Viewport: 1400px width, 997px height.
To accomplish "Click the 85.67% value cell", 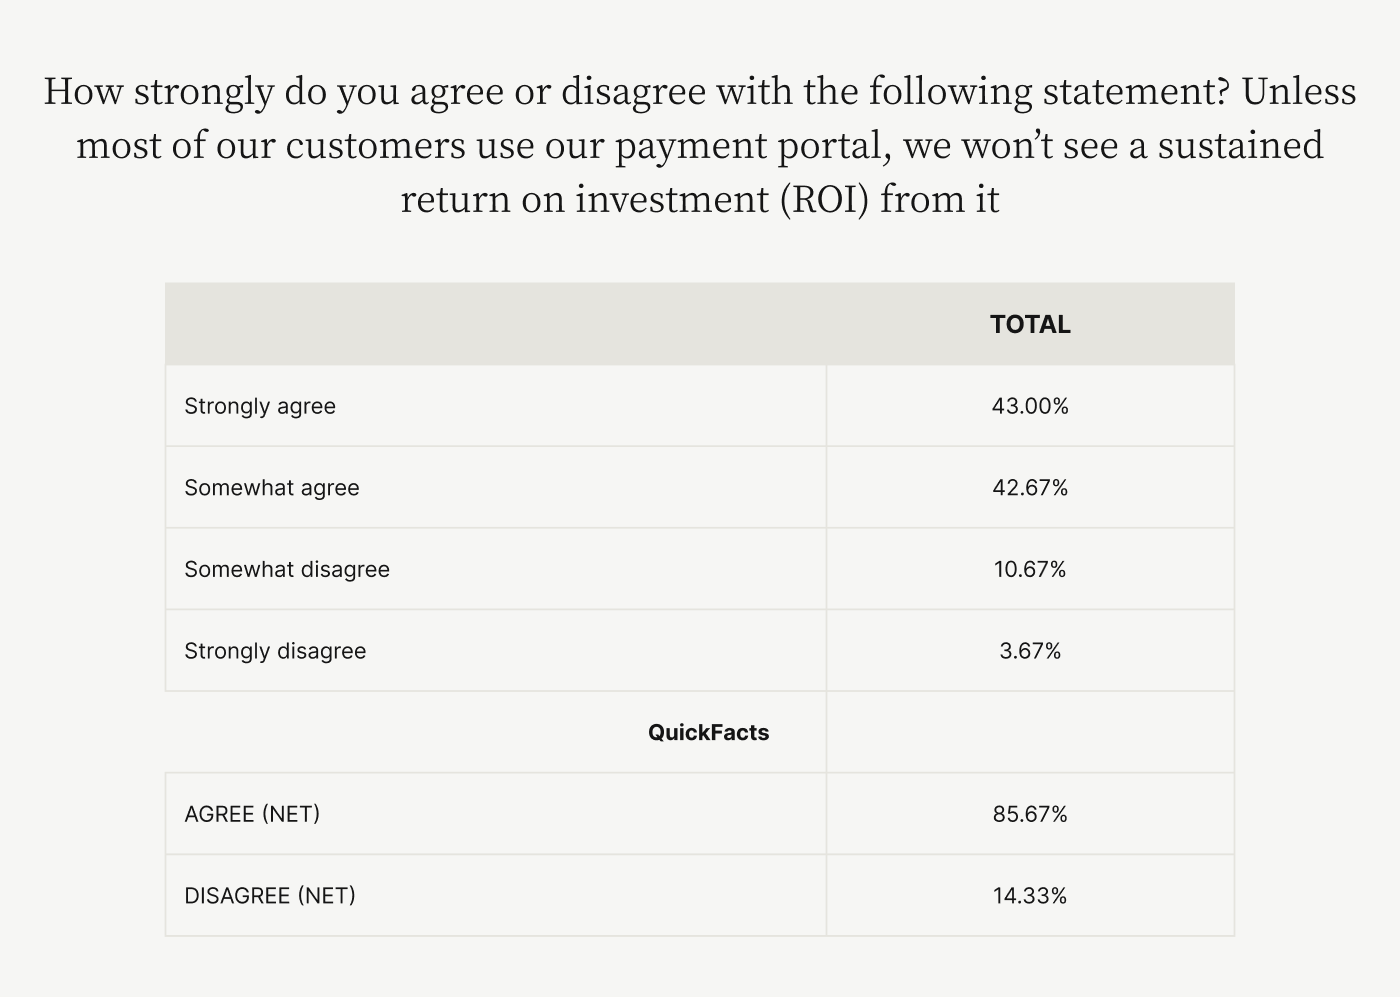I will [1030, 814].
